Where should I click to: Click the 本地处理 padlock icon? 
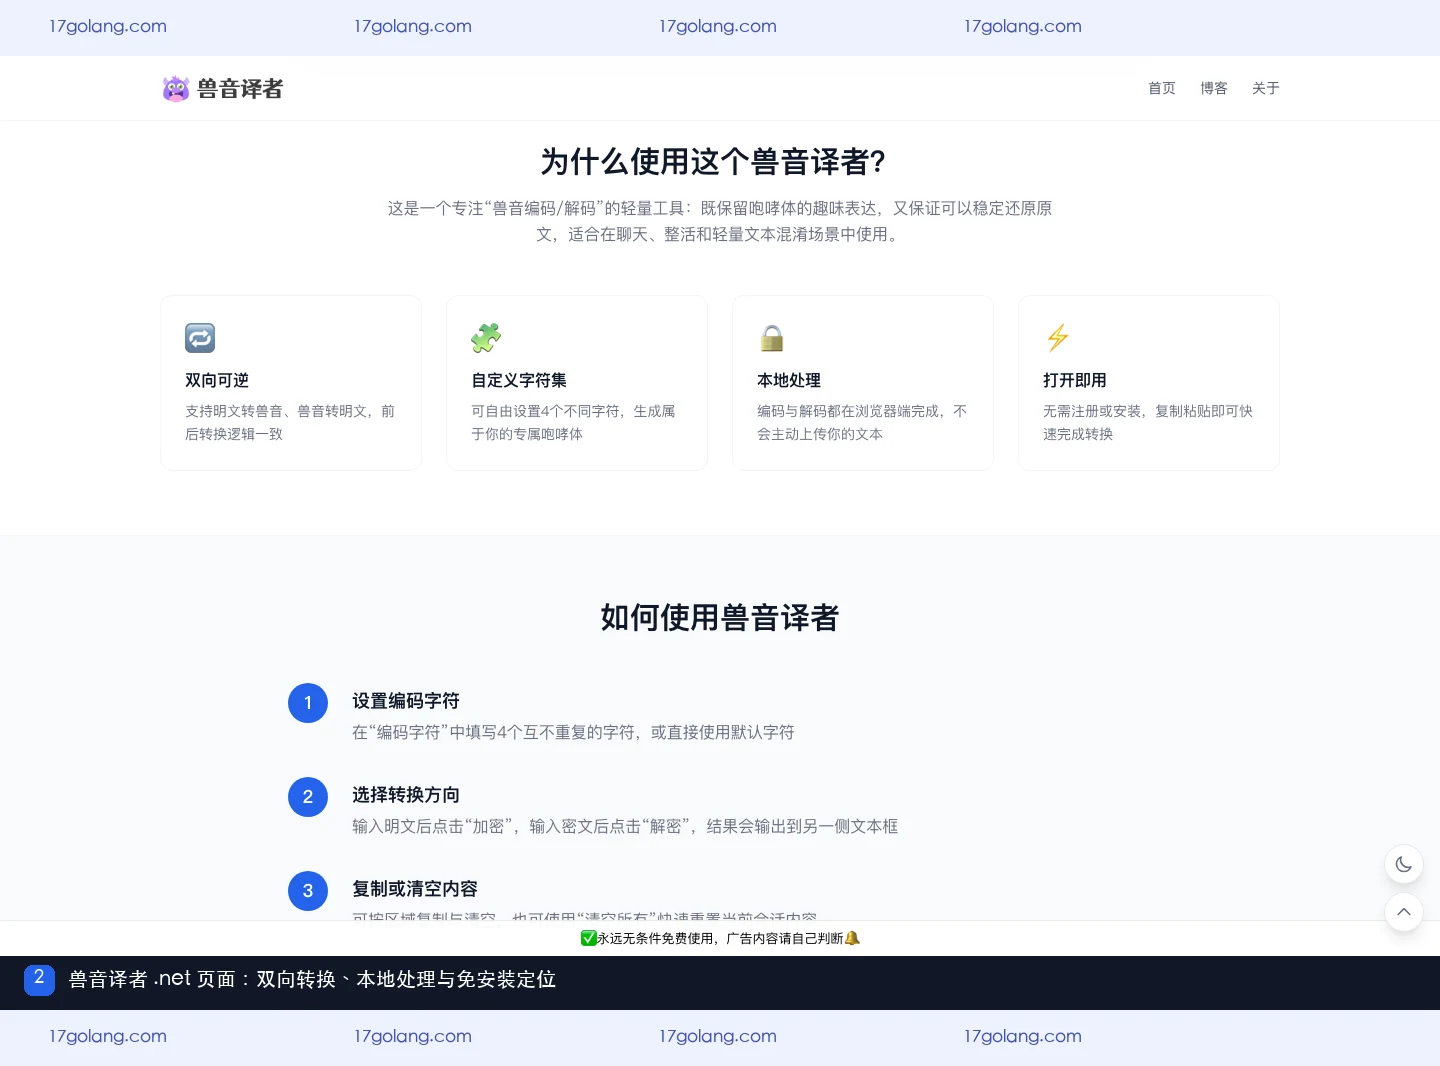[772, 338]
